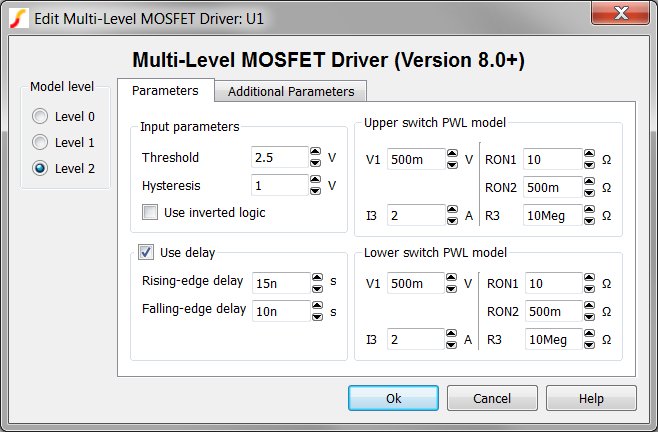This screenshot has width=658, height=432.
Task: Uncheck the Use delay checkbox
Action: tap(146, 252)
